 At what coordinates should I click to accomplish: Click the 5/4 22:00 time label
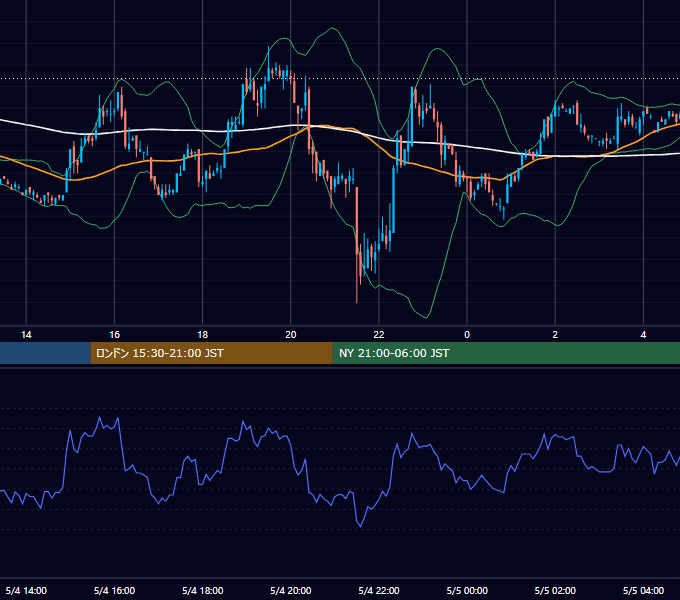(x=379, y=591)
